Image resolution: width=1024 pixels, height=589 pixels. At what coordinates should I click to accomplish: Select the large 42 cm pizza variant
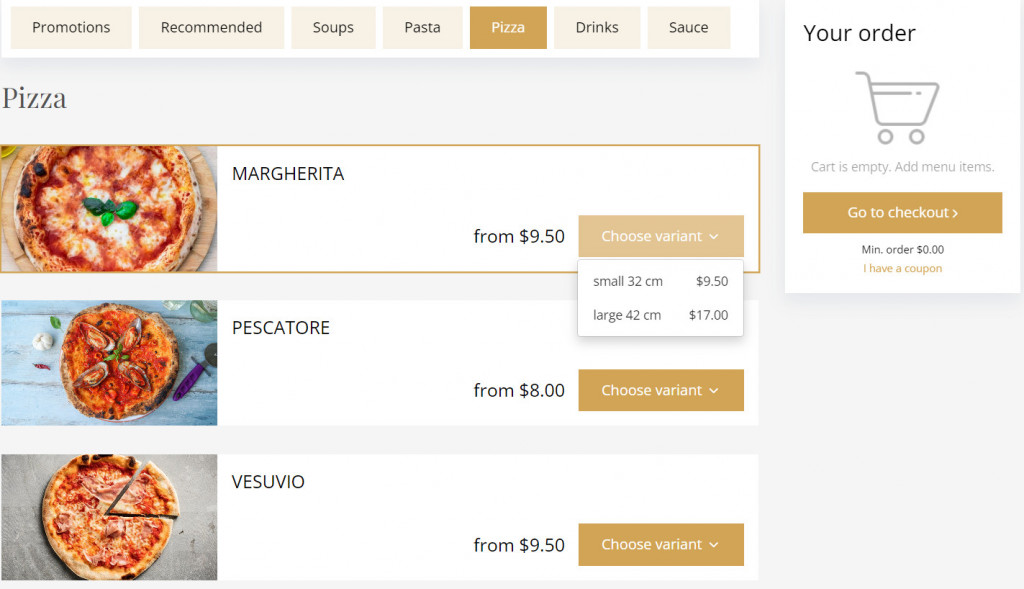pos(660,314)
